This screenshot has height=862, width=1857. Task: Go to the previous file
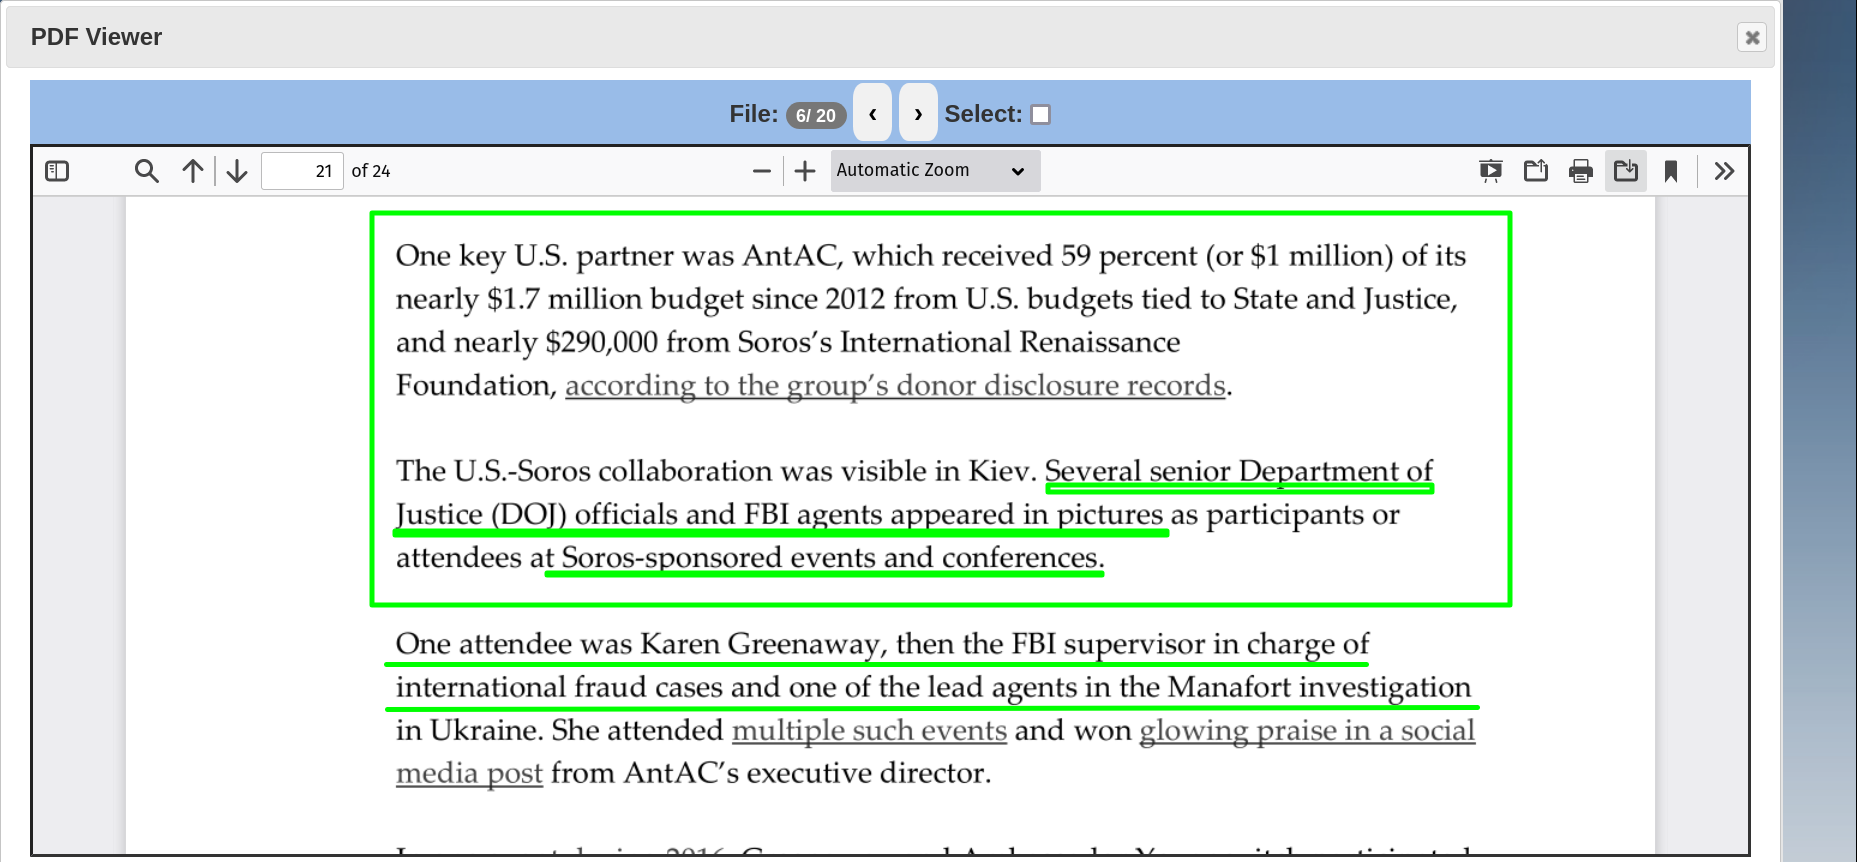(873, 113)
